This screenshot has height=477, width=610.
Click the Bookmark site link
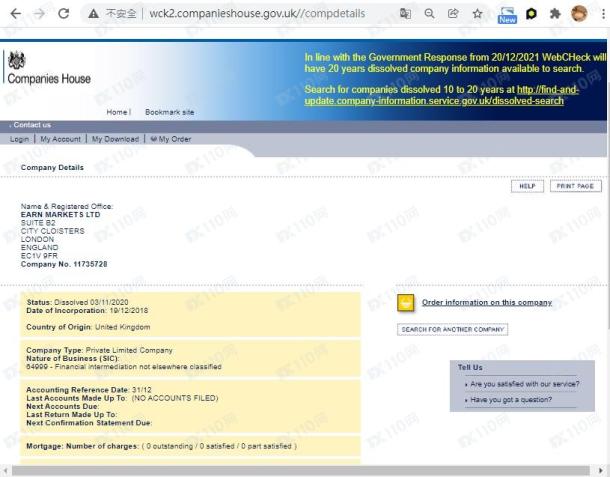tap(170, 112)
